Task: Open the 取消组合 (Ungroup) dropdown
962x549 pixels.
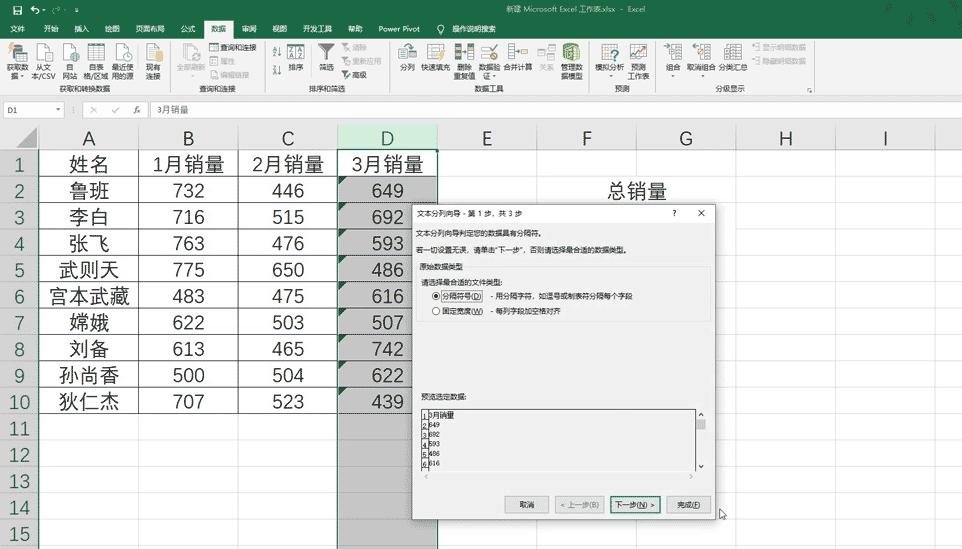Action: tap(701, 60)
